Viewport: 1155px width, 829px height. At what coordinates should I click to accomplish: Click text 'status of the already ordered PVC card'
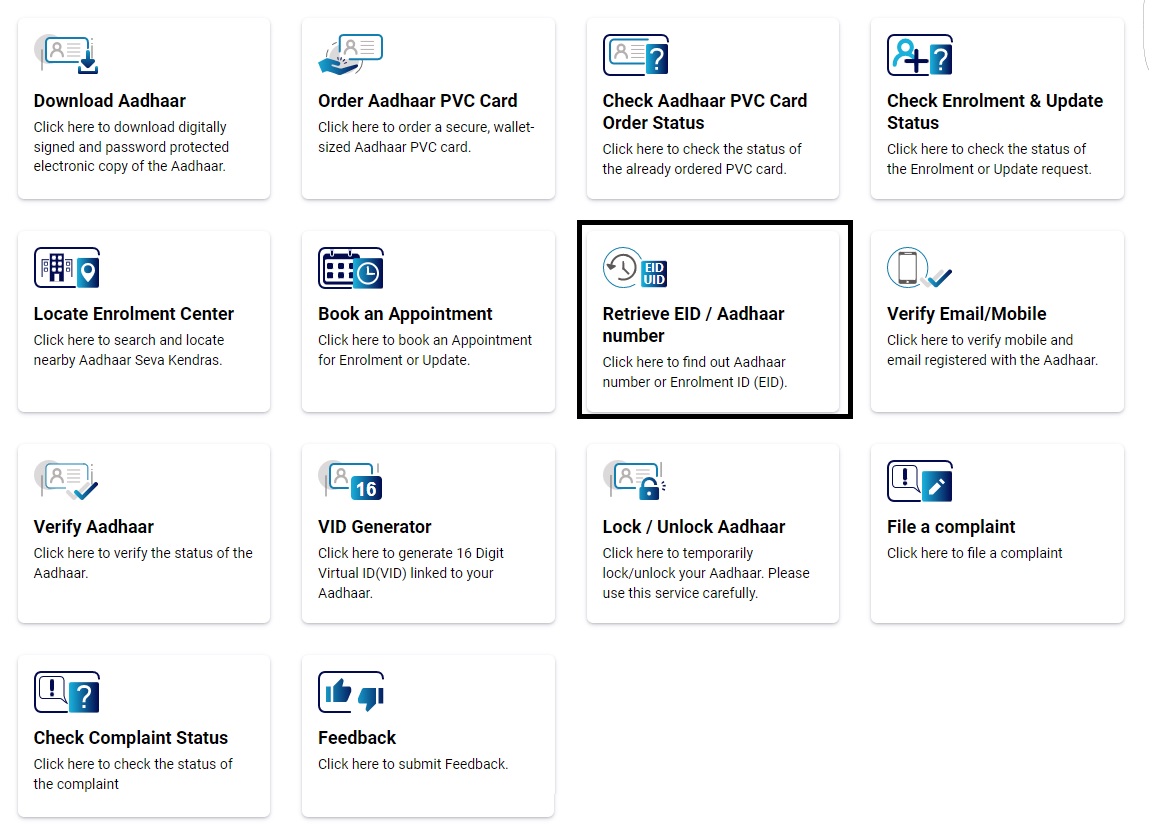pyautogui.click(x=702, y=159)
